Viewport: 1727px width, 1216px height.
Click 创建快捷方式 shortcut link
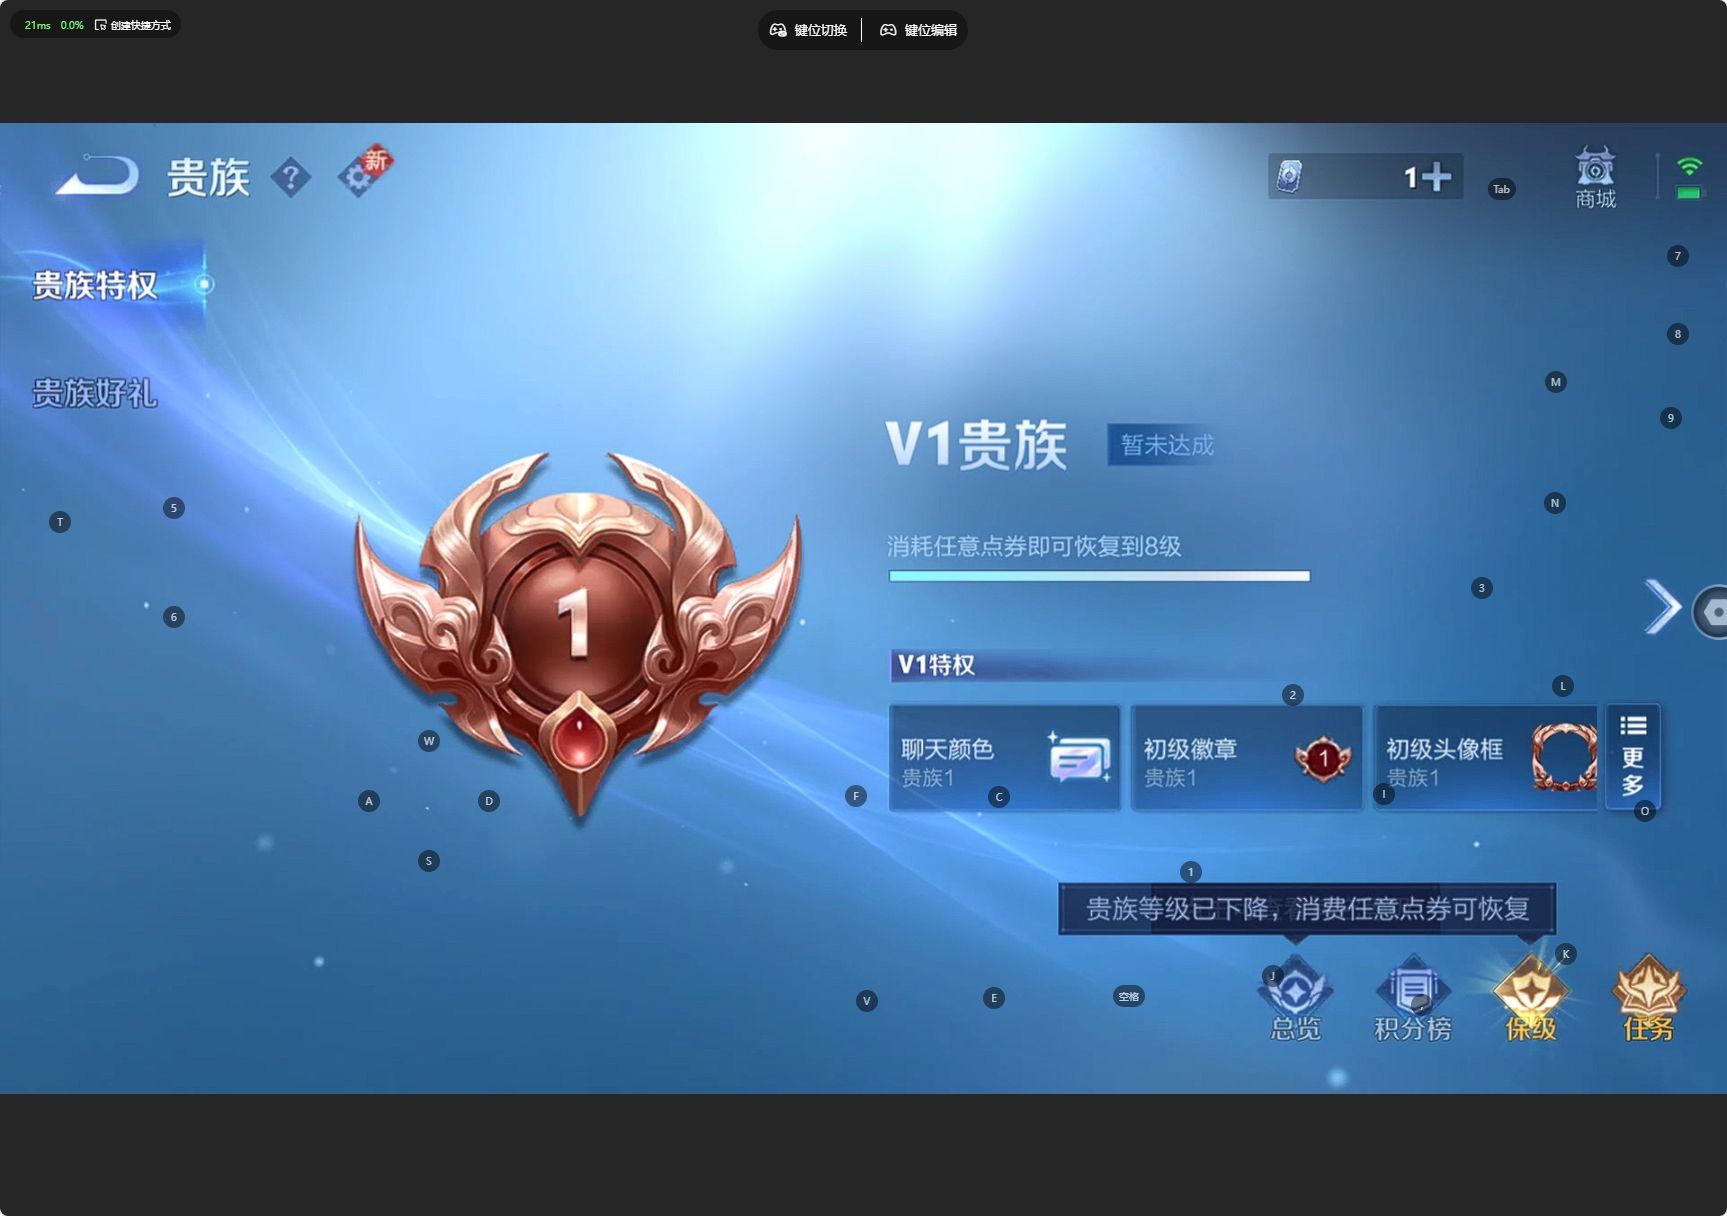pyautogui.click(x=135, y=24)
